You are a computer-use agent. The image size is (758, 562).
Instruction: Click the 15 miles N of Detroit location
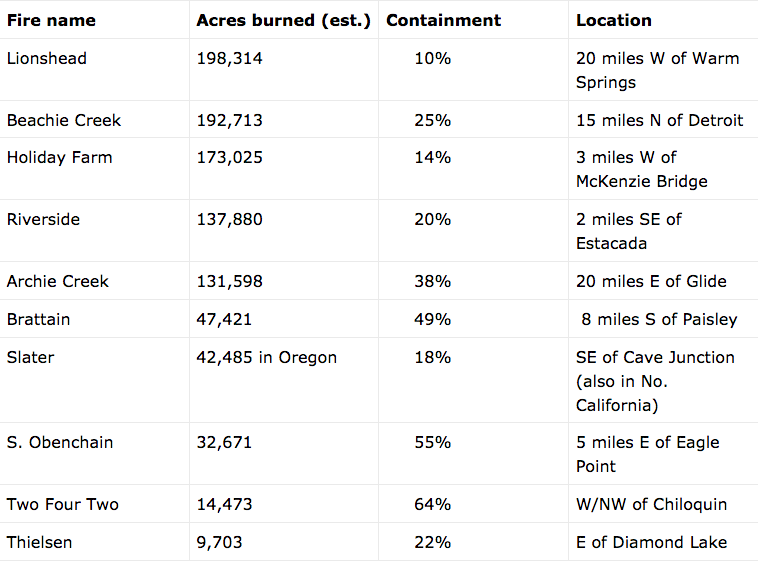click(659, 120)
